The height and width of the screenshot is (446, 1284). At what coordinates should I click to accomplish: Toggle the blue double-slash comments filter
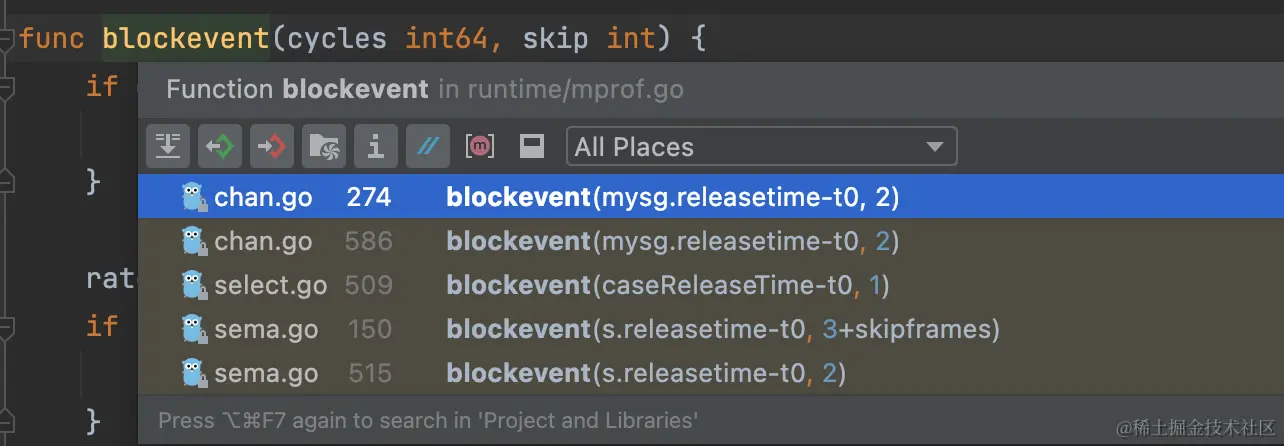(428, 147)
